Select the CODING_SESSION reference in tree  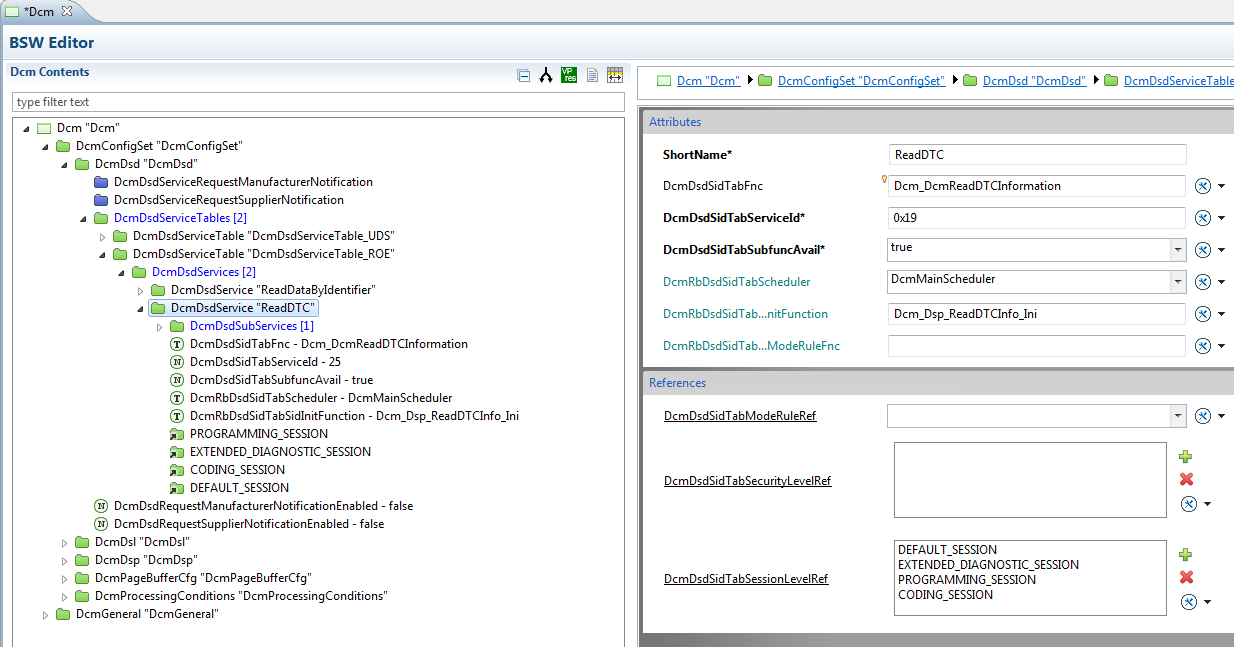pyautogui.click(x=228, y=470)
